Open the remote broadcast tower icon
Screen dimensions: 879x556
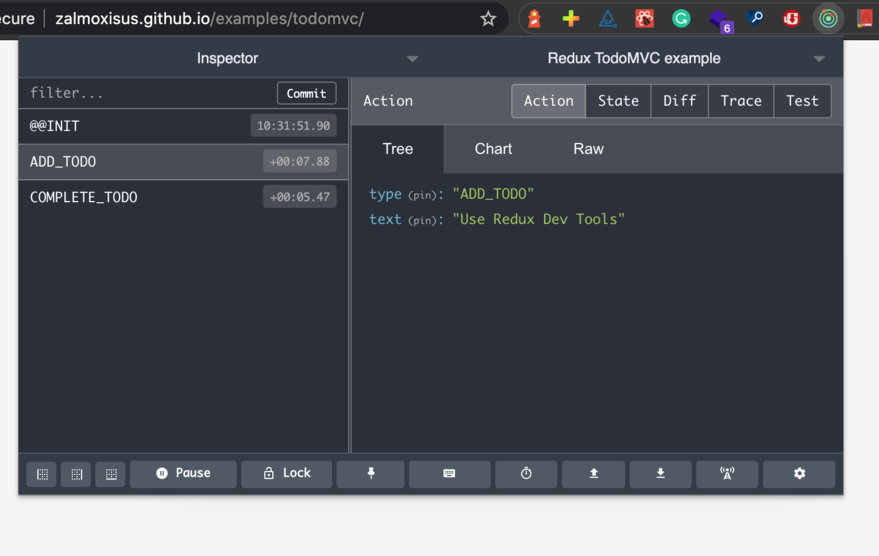(x=727, y=474)
